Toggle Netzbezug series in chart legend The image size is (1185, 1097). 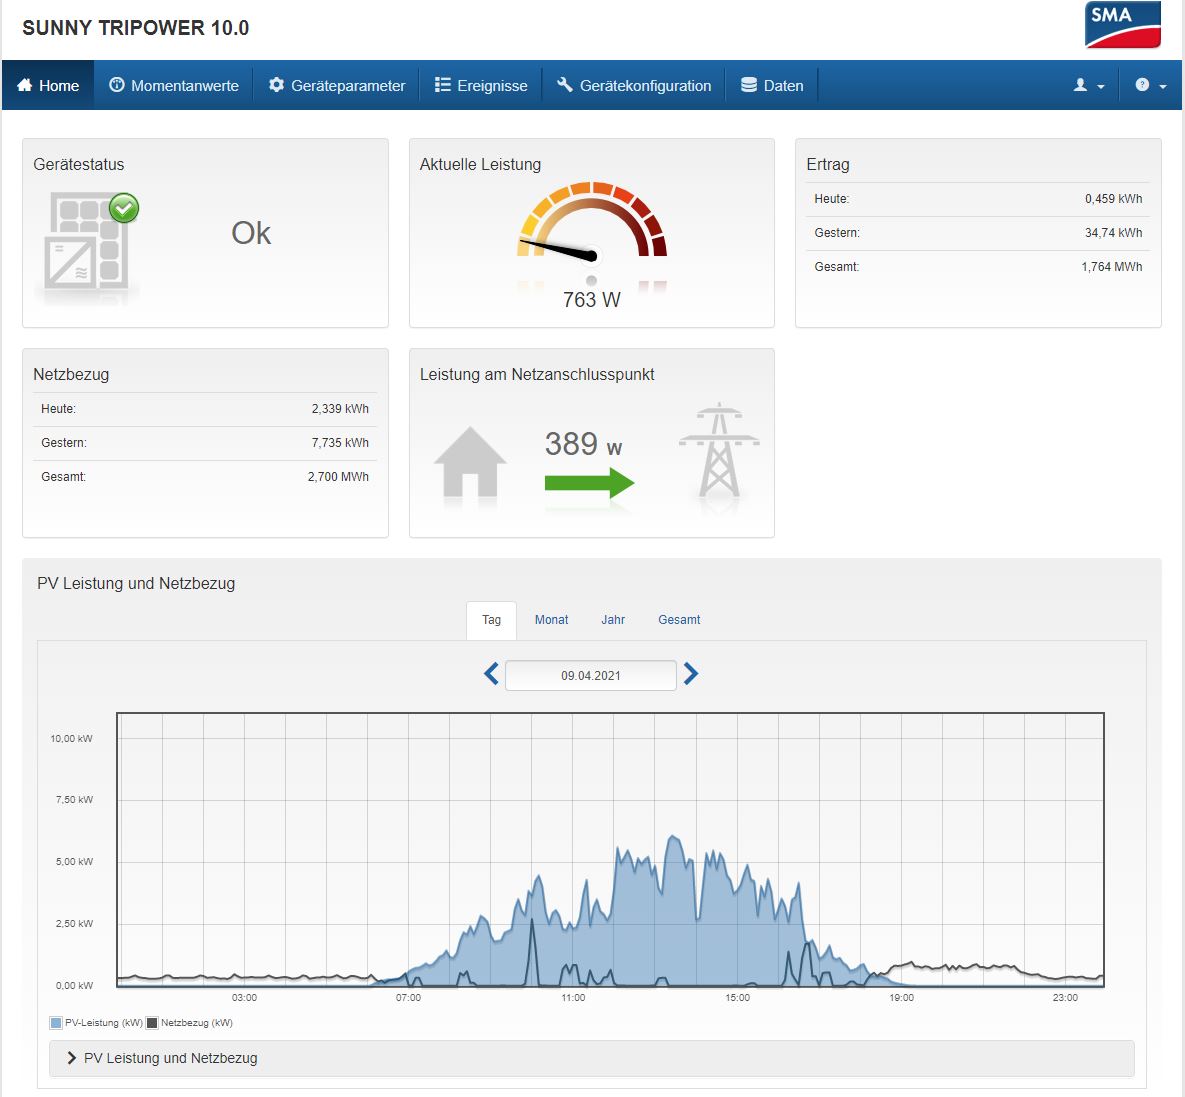coord(190,1023)
